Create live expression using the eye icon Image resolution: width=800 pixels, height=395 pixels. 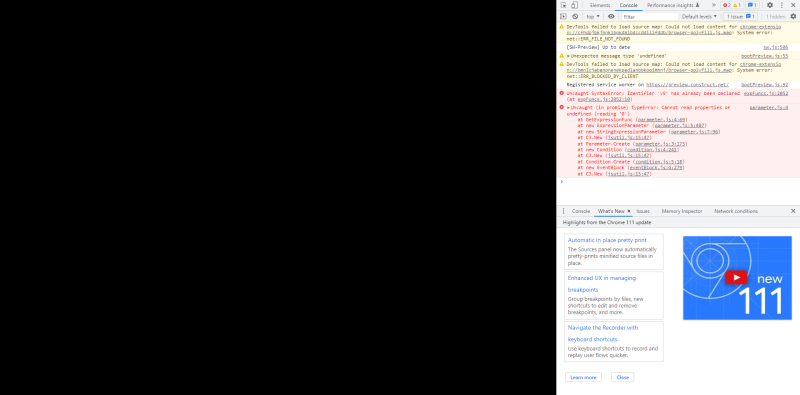coord(611,16)
